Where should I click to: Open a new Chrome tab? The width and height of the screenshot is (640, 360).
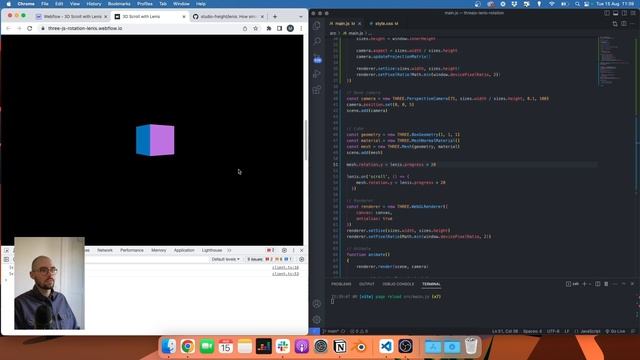pos(275,17)
